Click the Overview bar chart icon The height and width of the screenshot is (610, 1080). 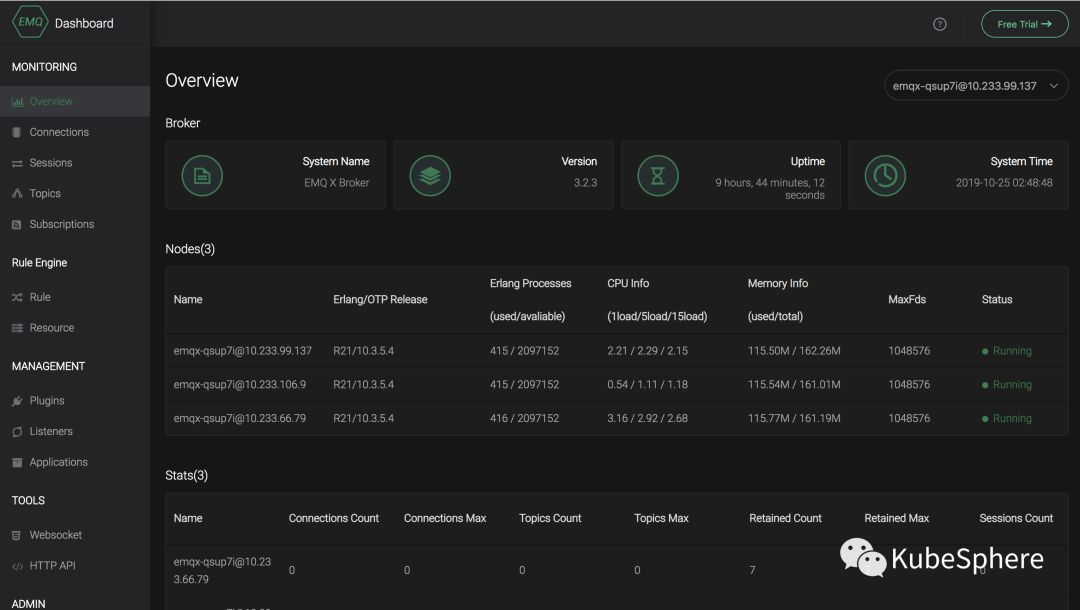[17, 102]
